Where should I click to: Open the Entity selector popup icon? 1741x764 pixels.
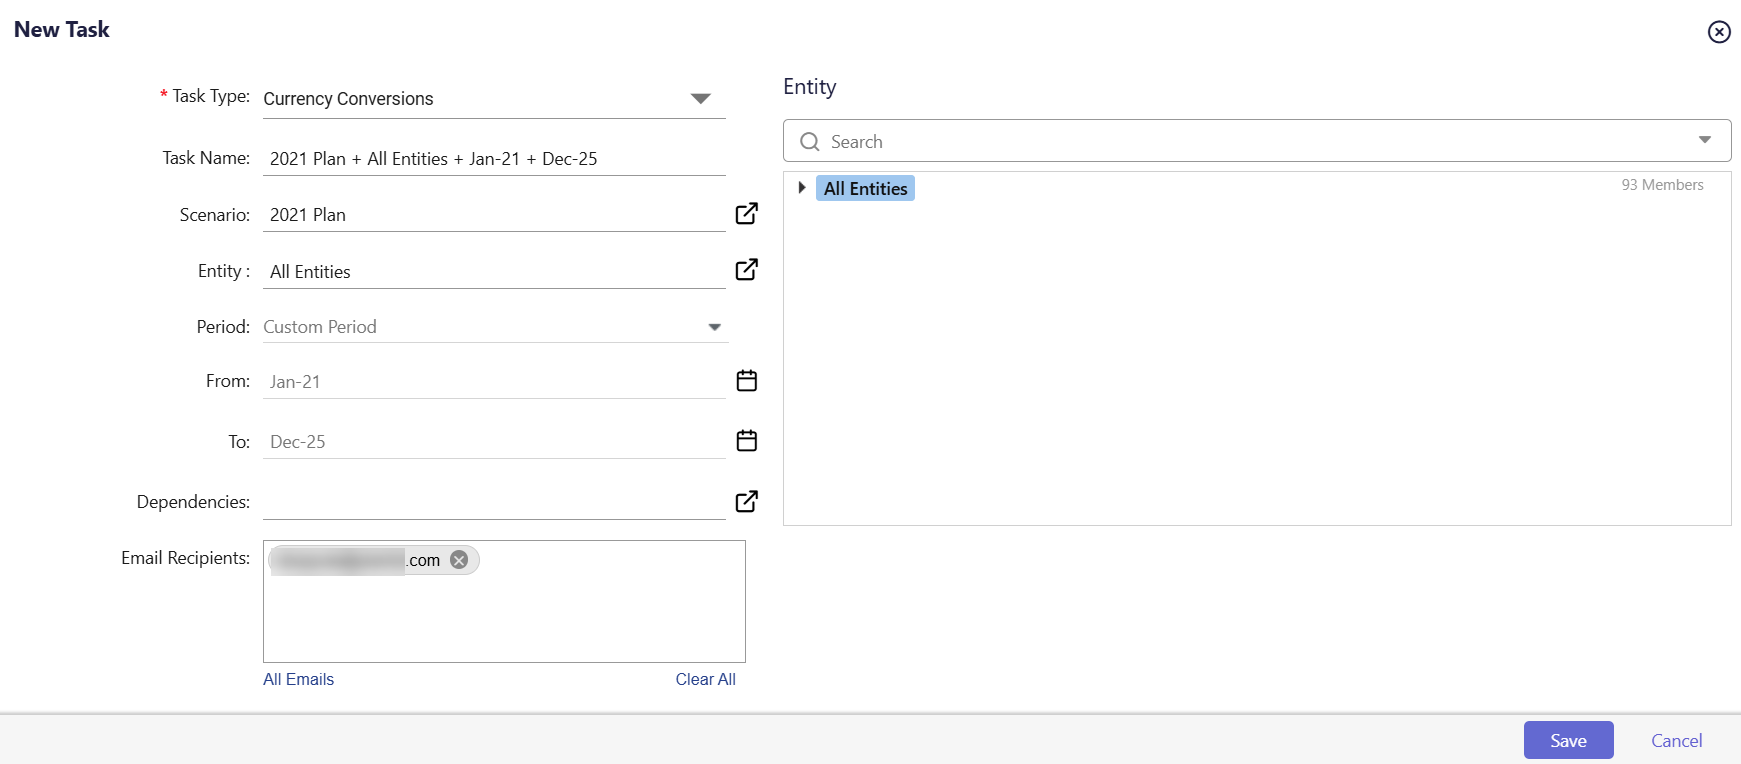click(746, 270)
